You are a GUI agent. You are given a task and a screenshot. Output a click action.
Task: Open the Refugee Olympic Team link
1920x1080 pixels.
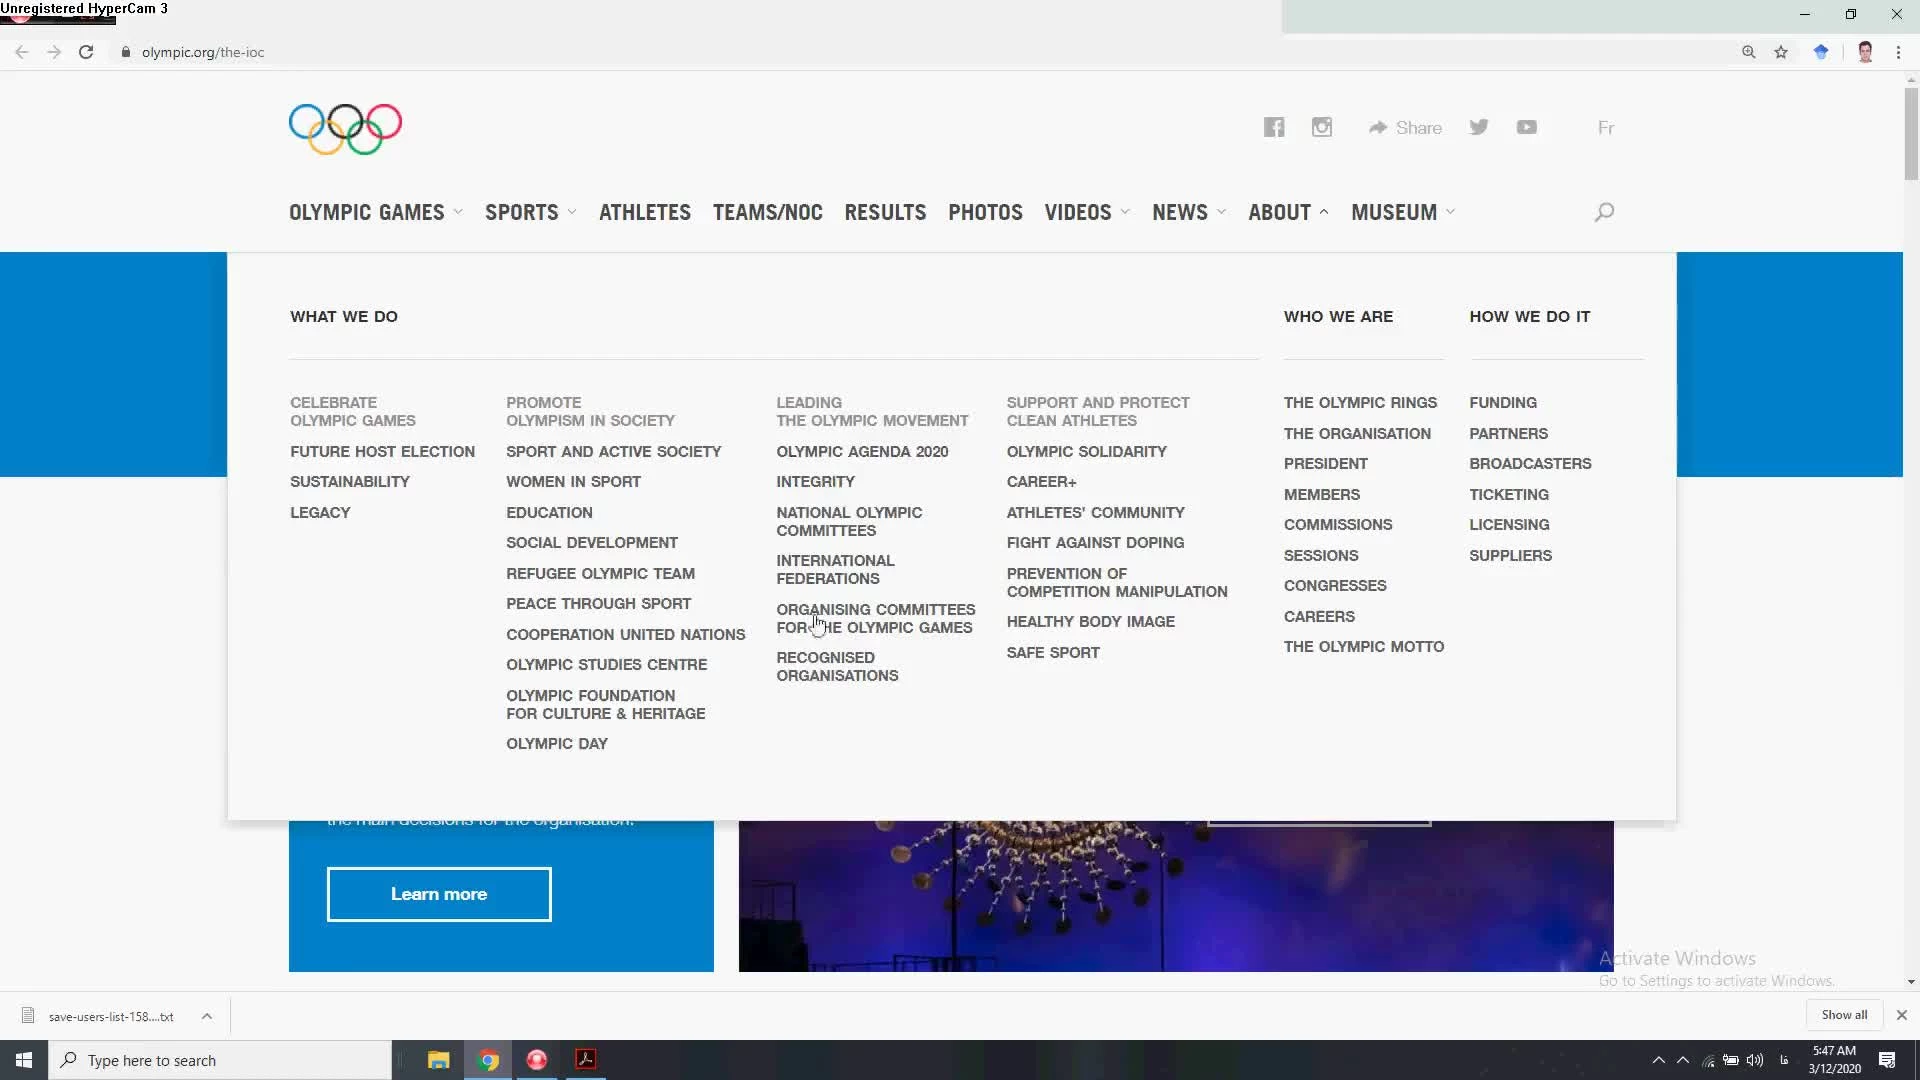(x=600, y=573)
